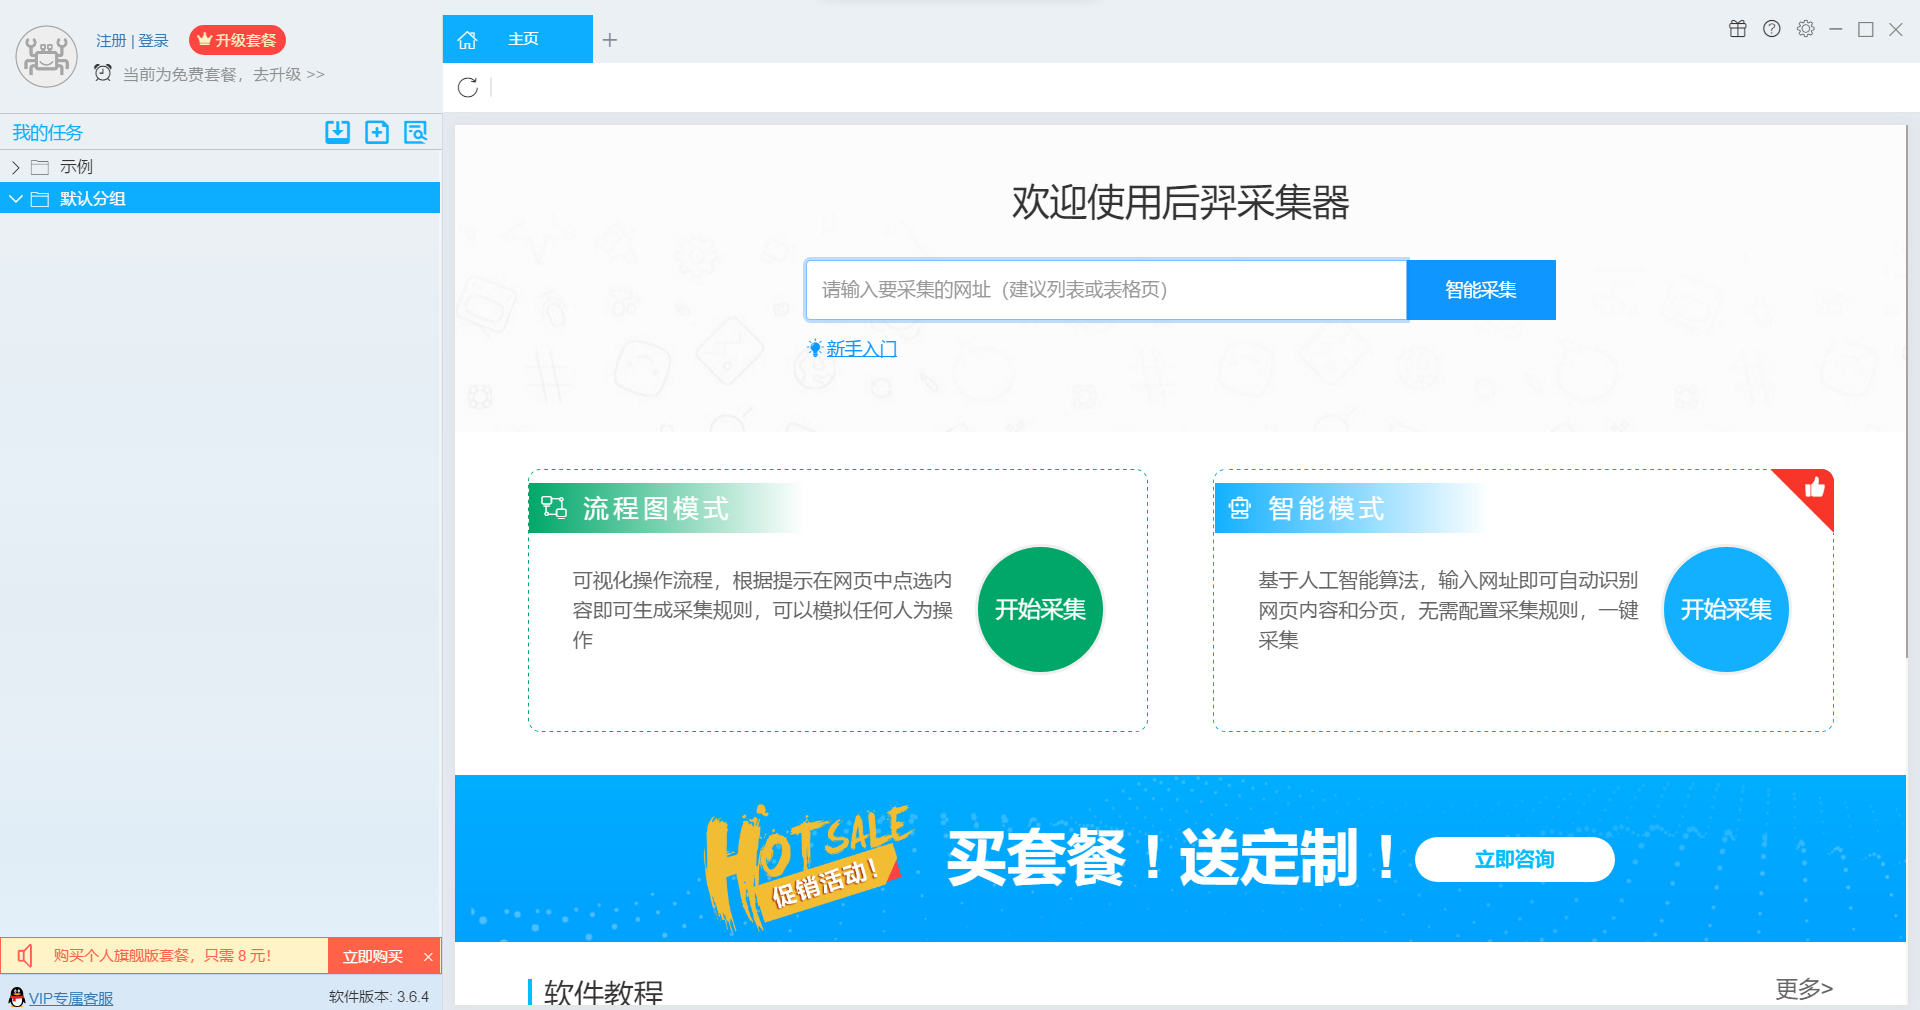Click the 软件教程 section heading
The height and width of the screenshot is (1010, 1920).
603,992
